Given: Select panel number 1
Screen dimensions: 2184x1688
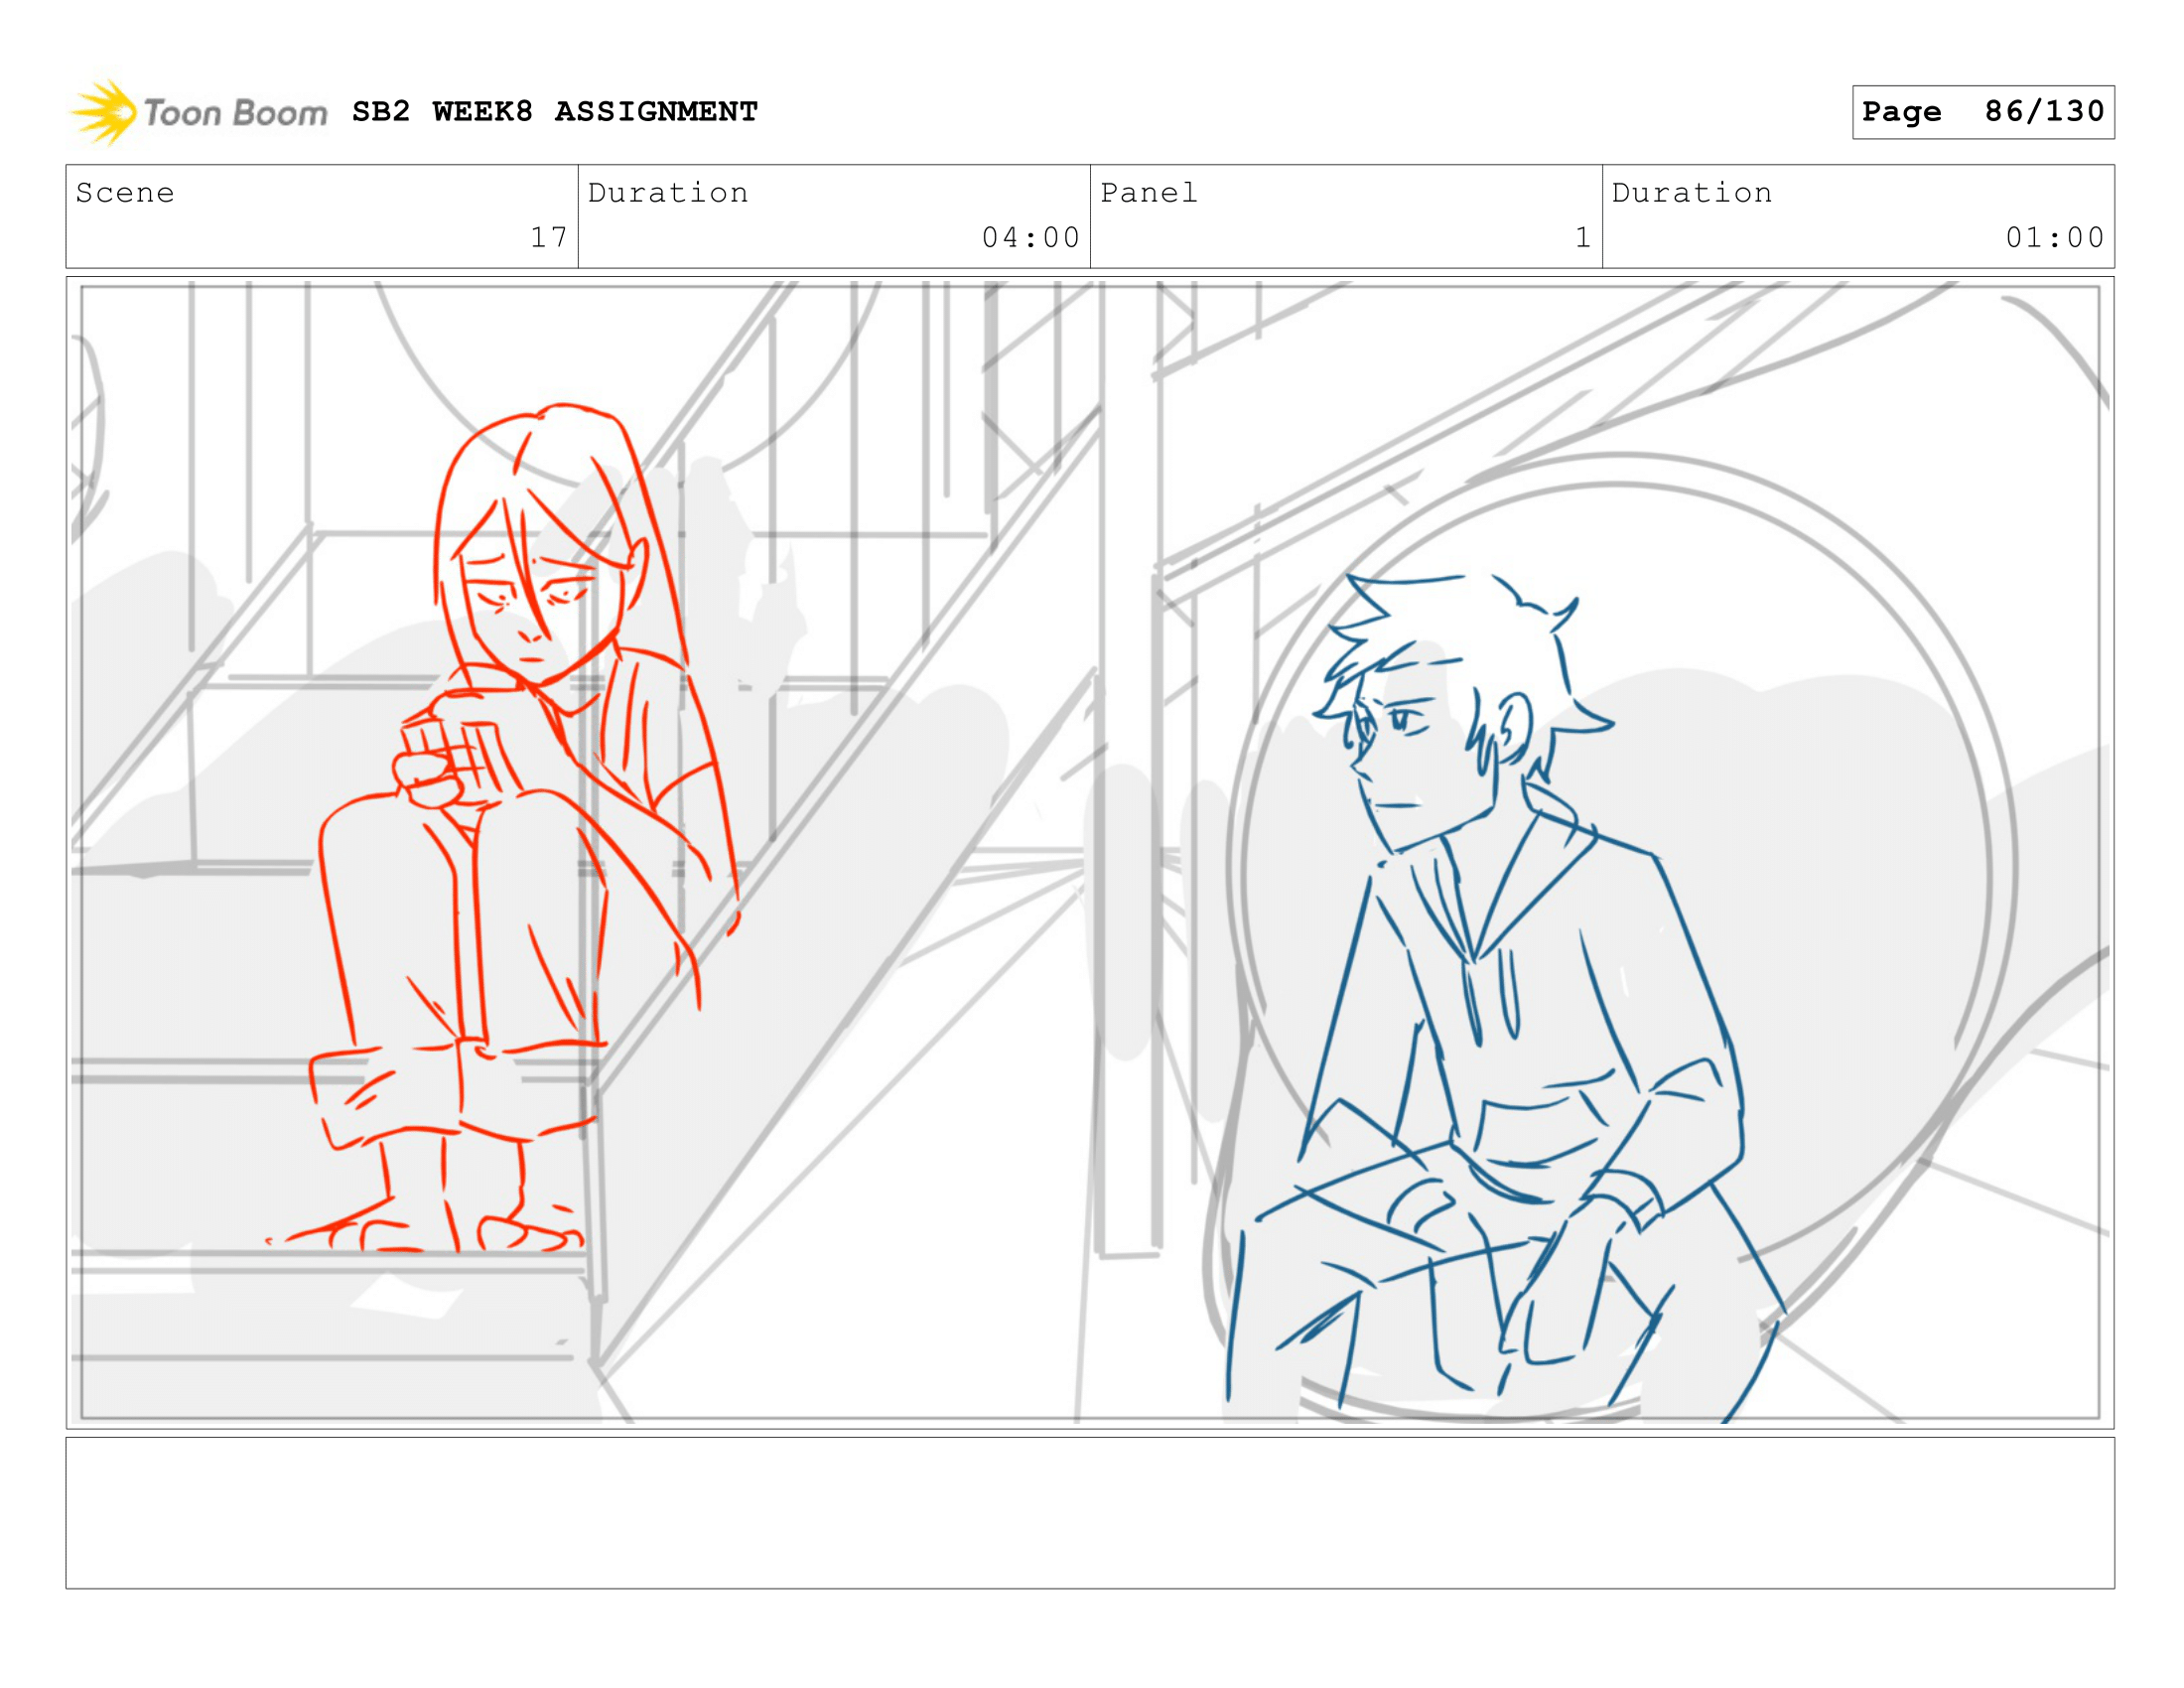Looking at the screenshot, I should click(1582, 238).
